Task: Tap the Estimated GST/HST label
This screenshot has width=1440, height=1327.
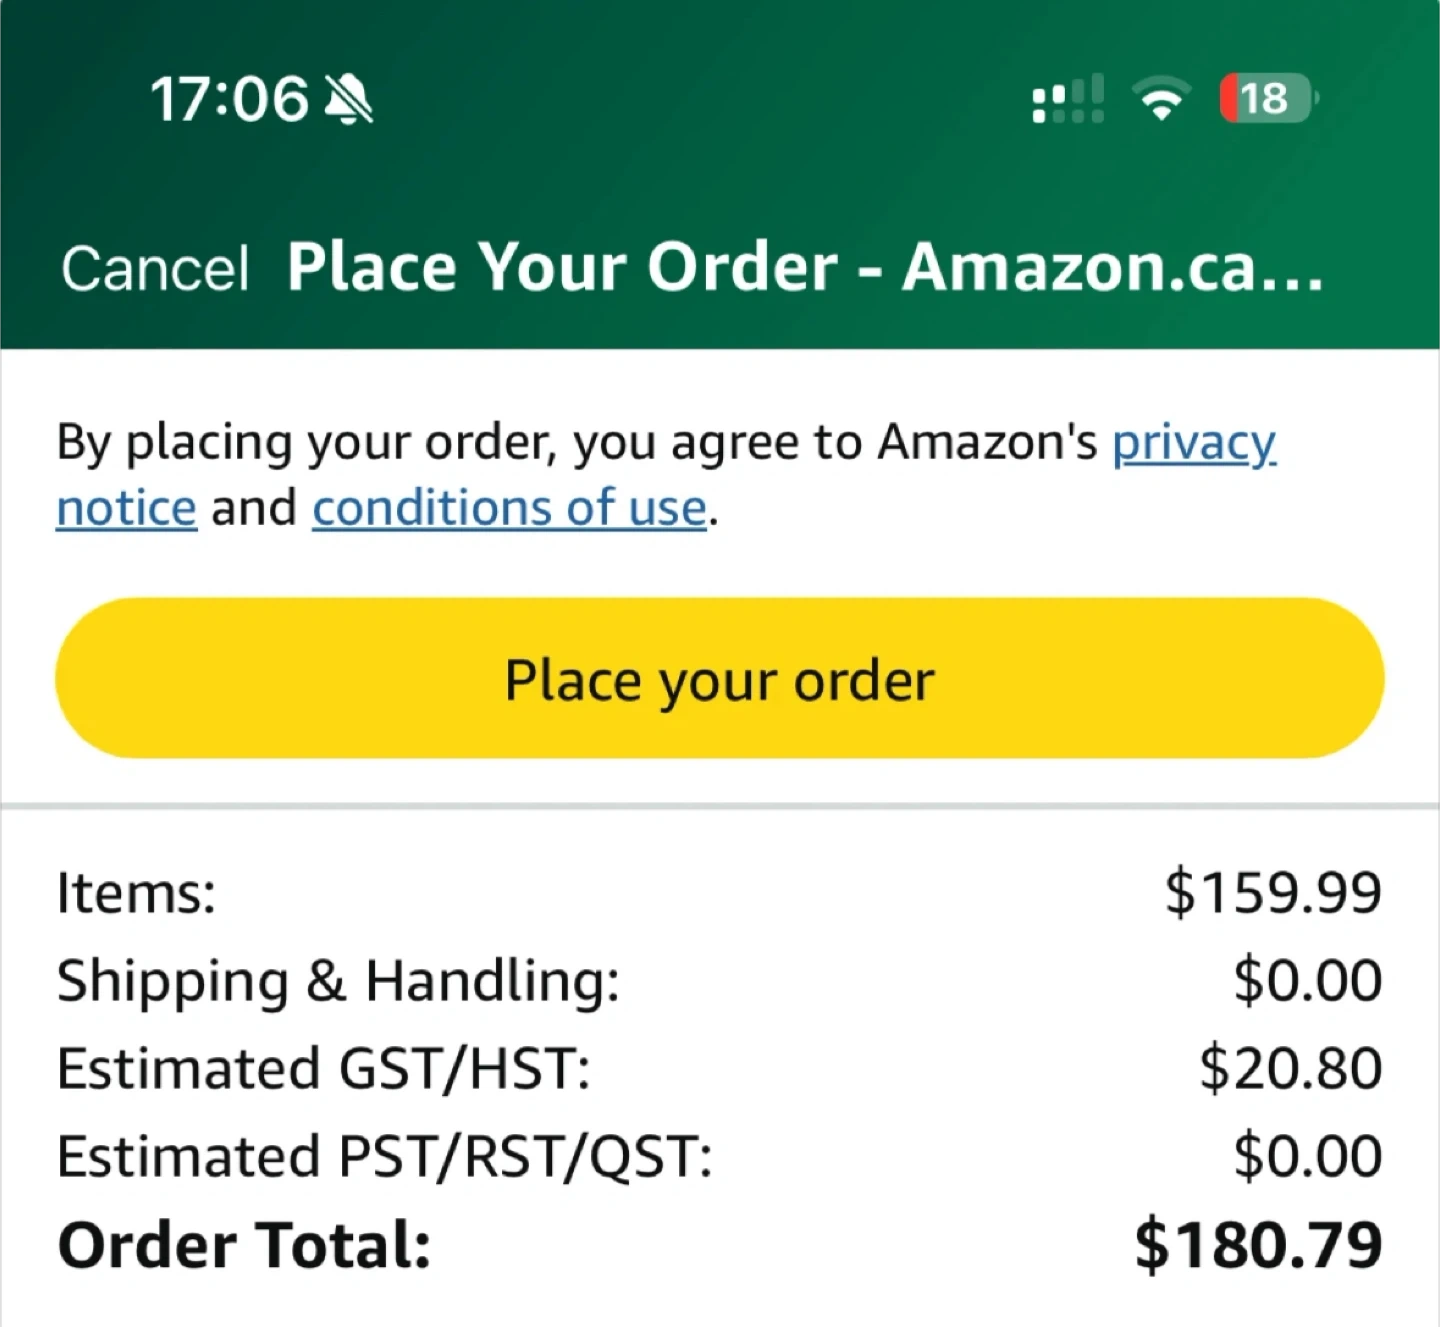Action: coord(323,1068)
